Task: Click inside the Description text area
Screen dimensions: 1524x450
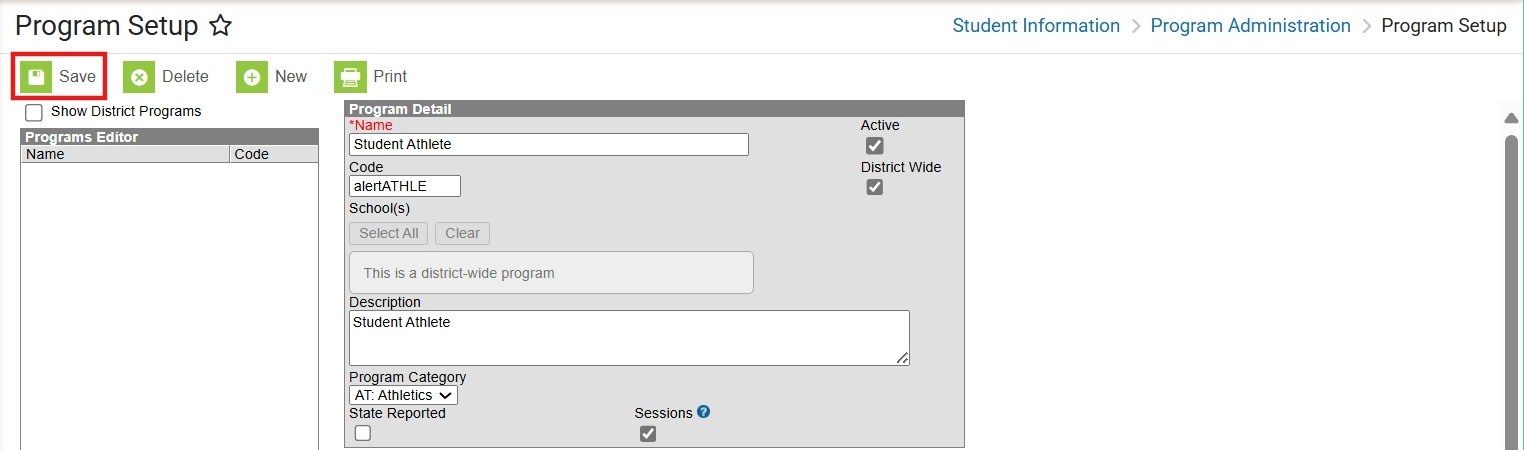Action: pyautogui.click(x=628, y=338)
